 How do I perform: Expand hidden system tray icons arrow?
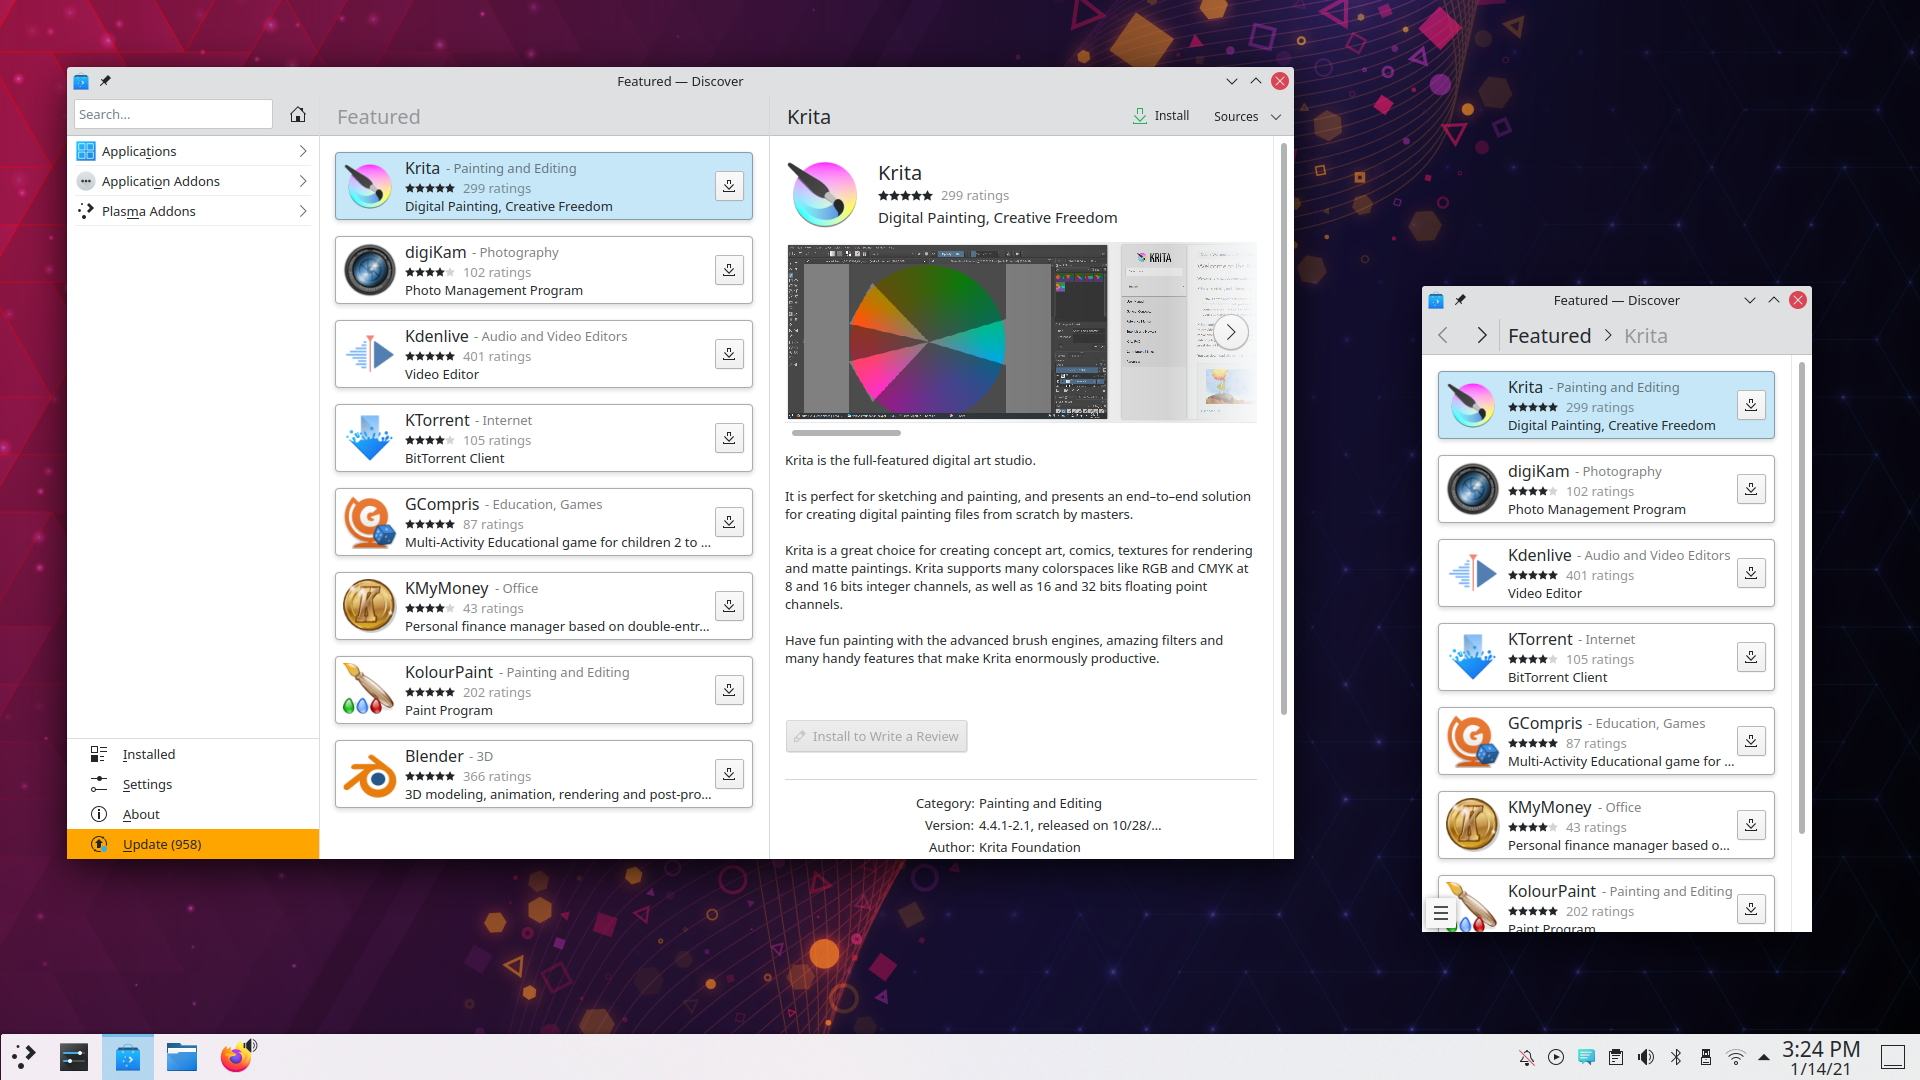pos(1764,1057)
